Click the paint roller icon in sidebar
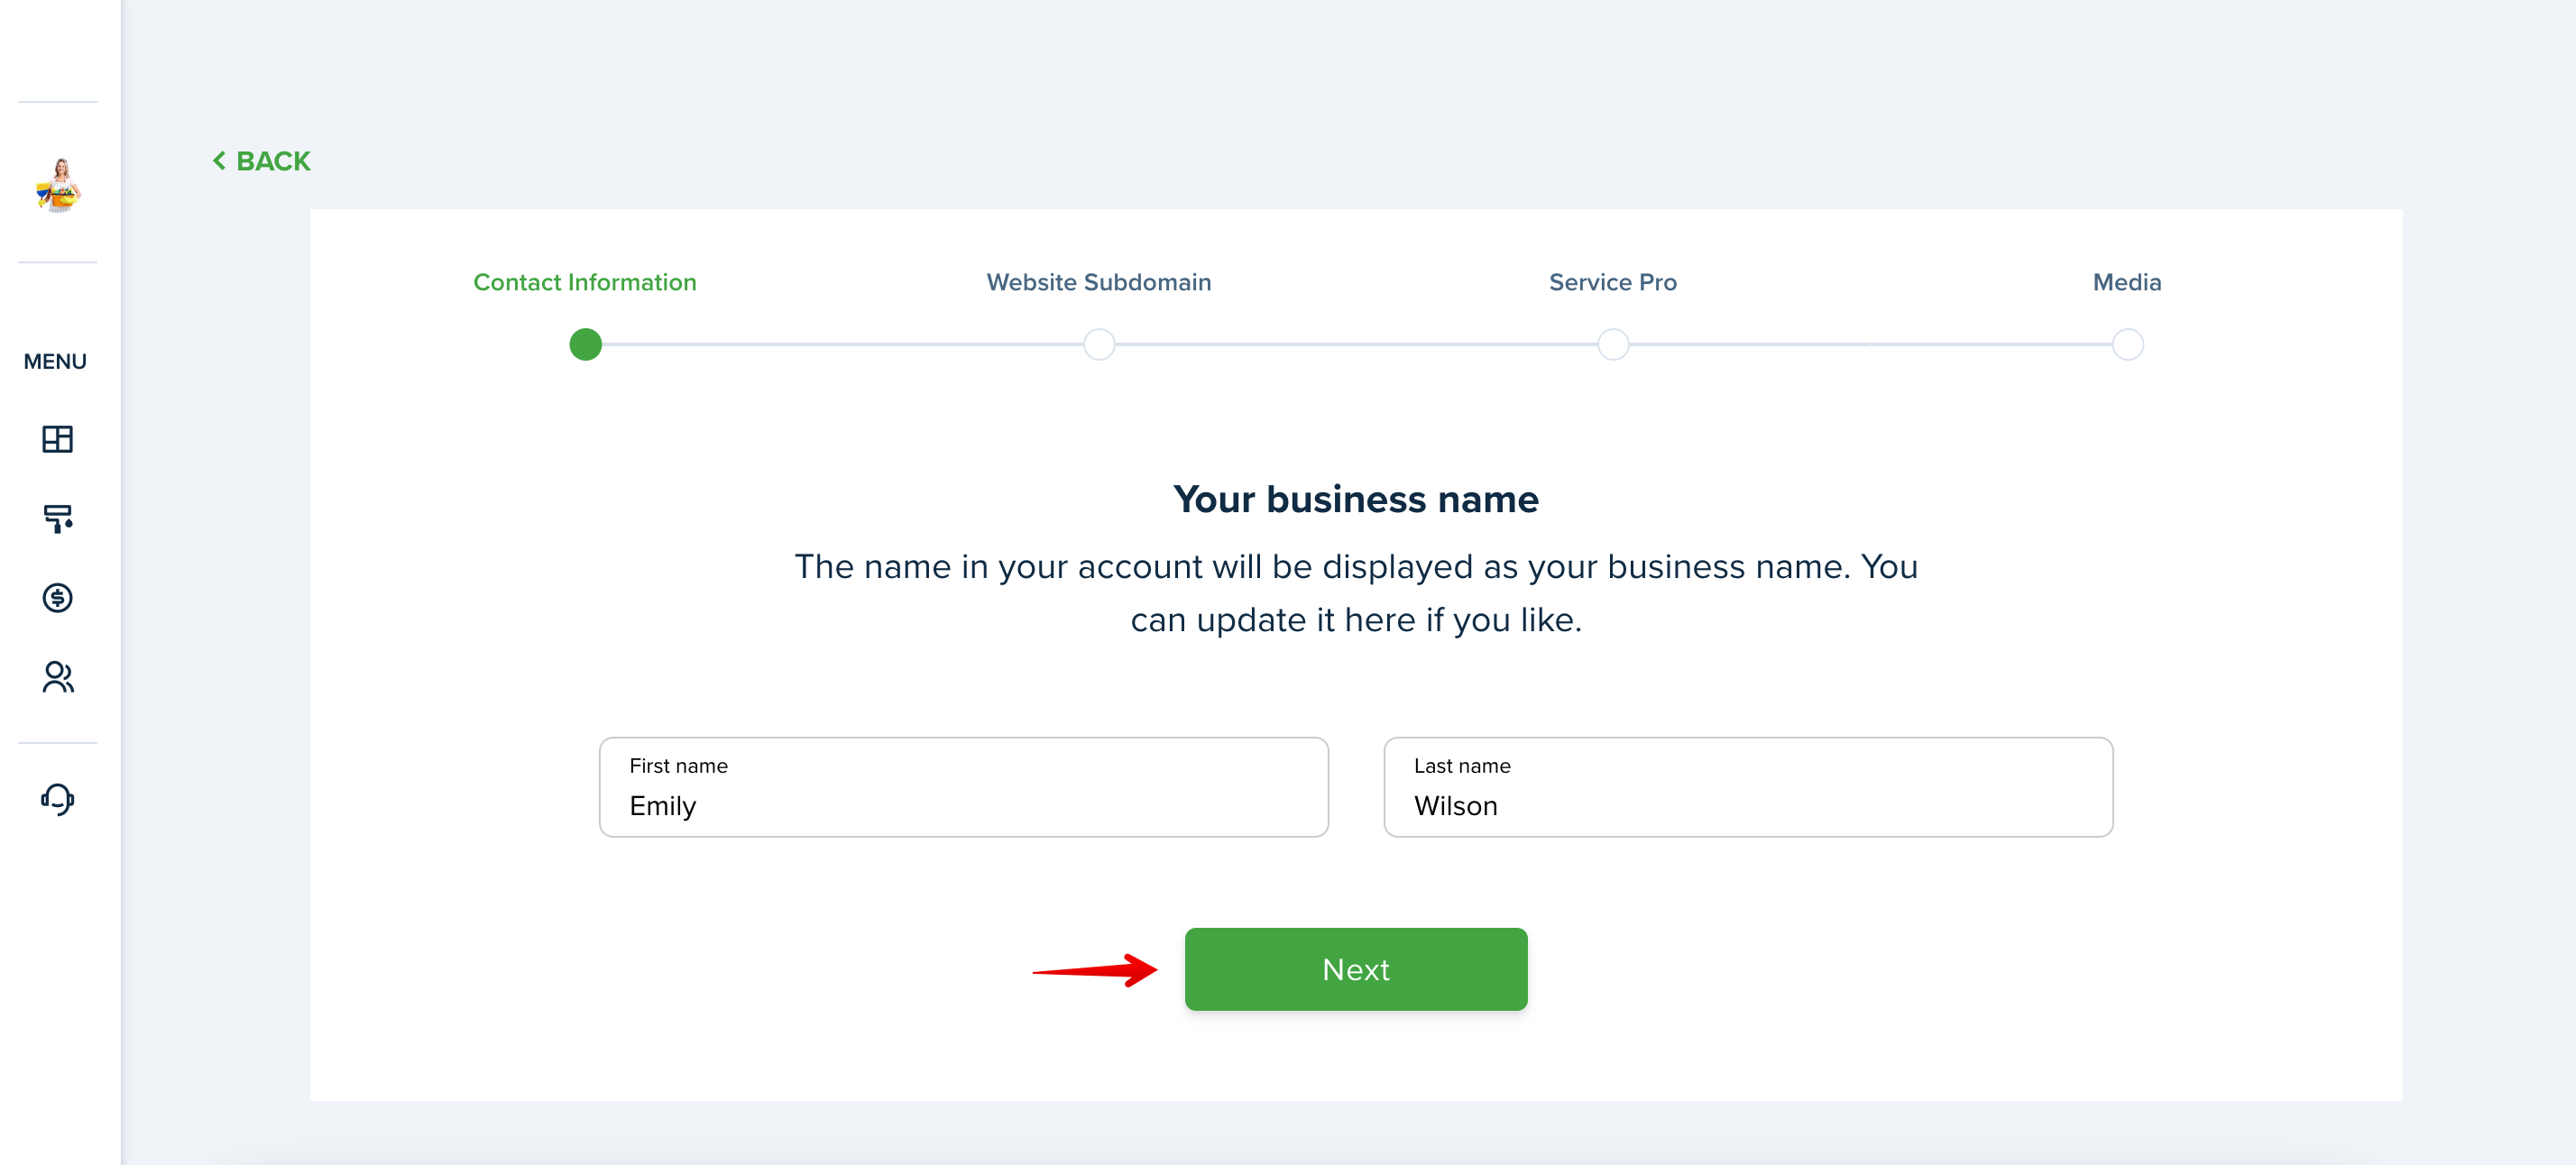The height and width of the screenshot is (1165, 2576). coord(57,518)
